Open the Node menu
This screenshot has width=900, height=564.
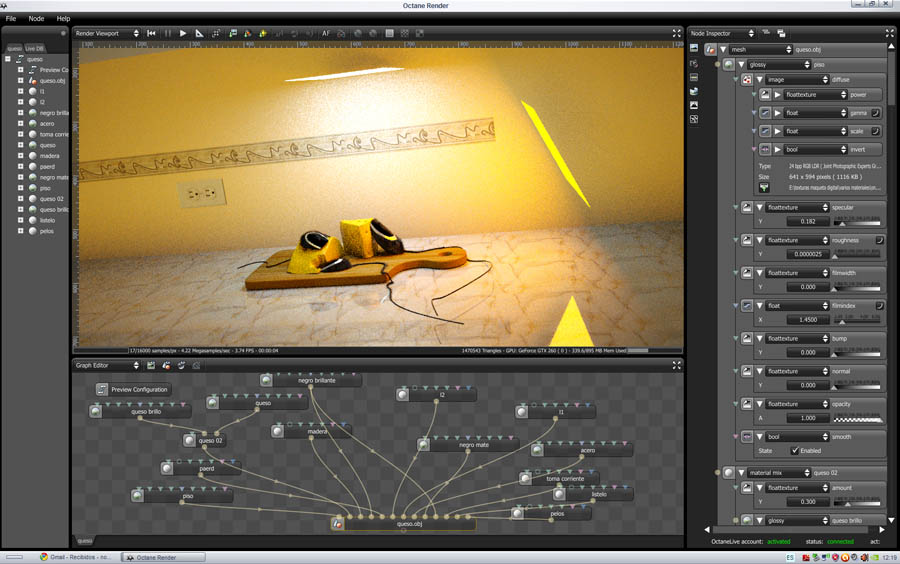pyautogui.click(x=36, y=18)
